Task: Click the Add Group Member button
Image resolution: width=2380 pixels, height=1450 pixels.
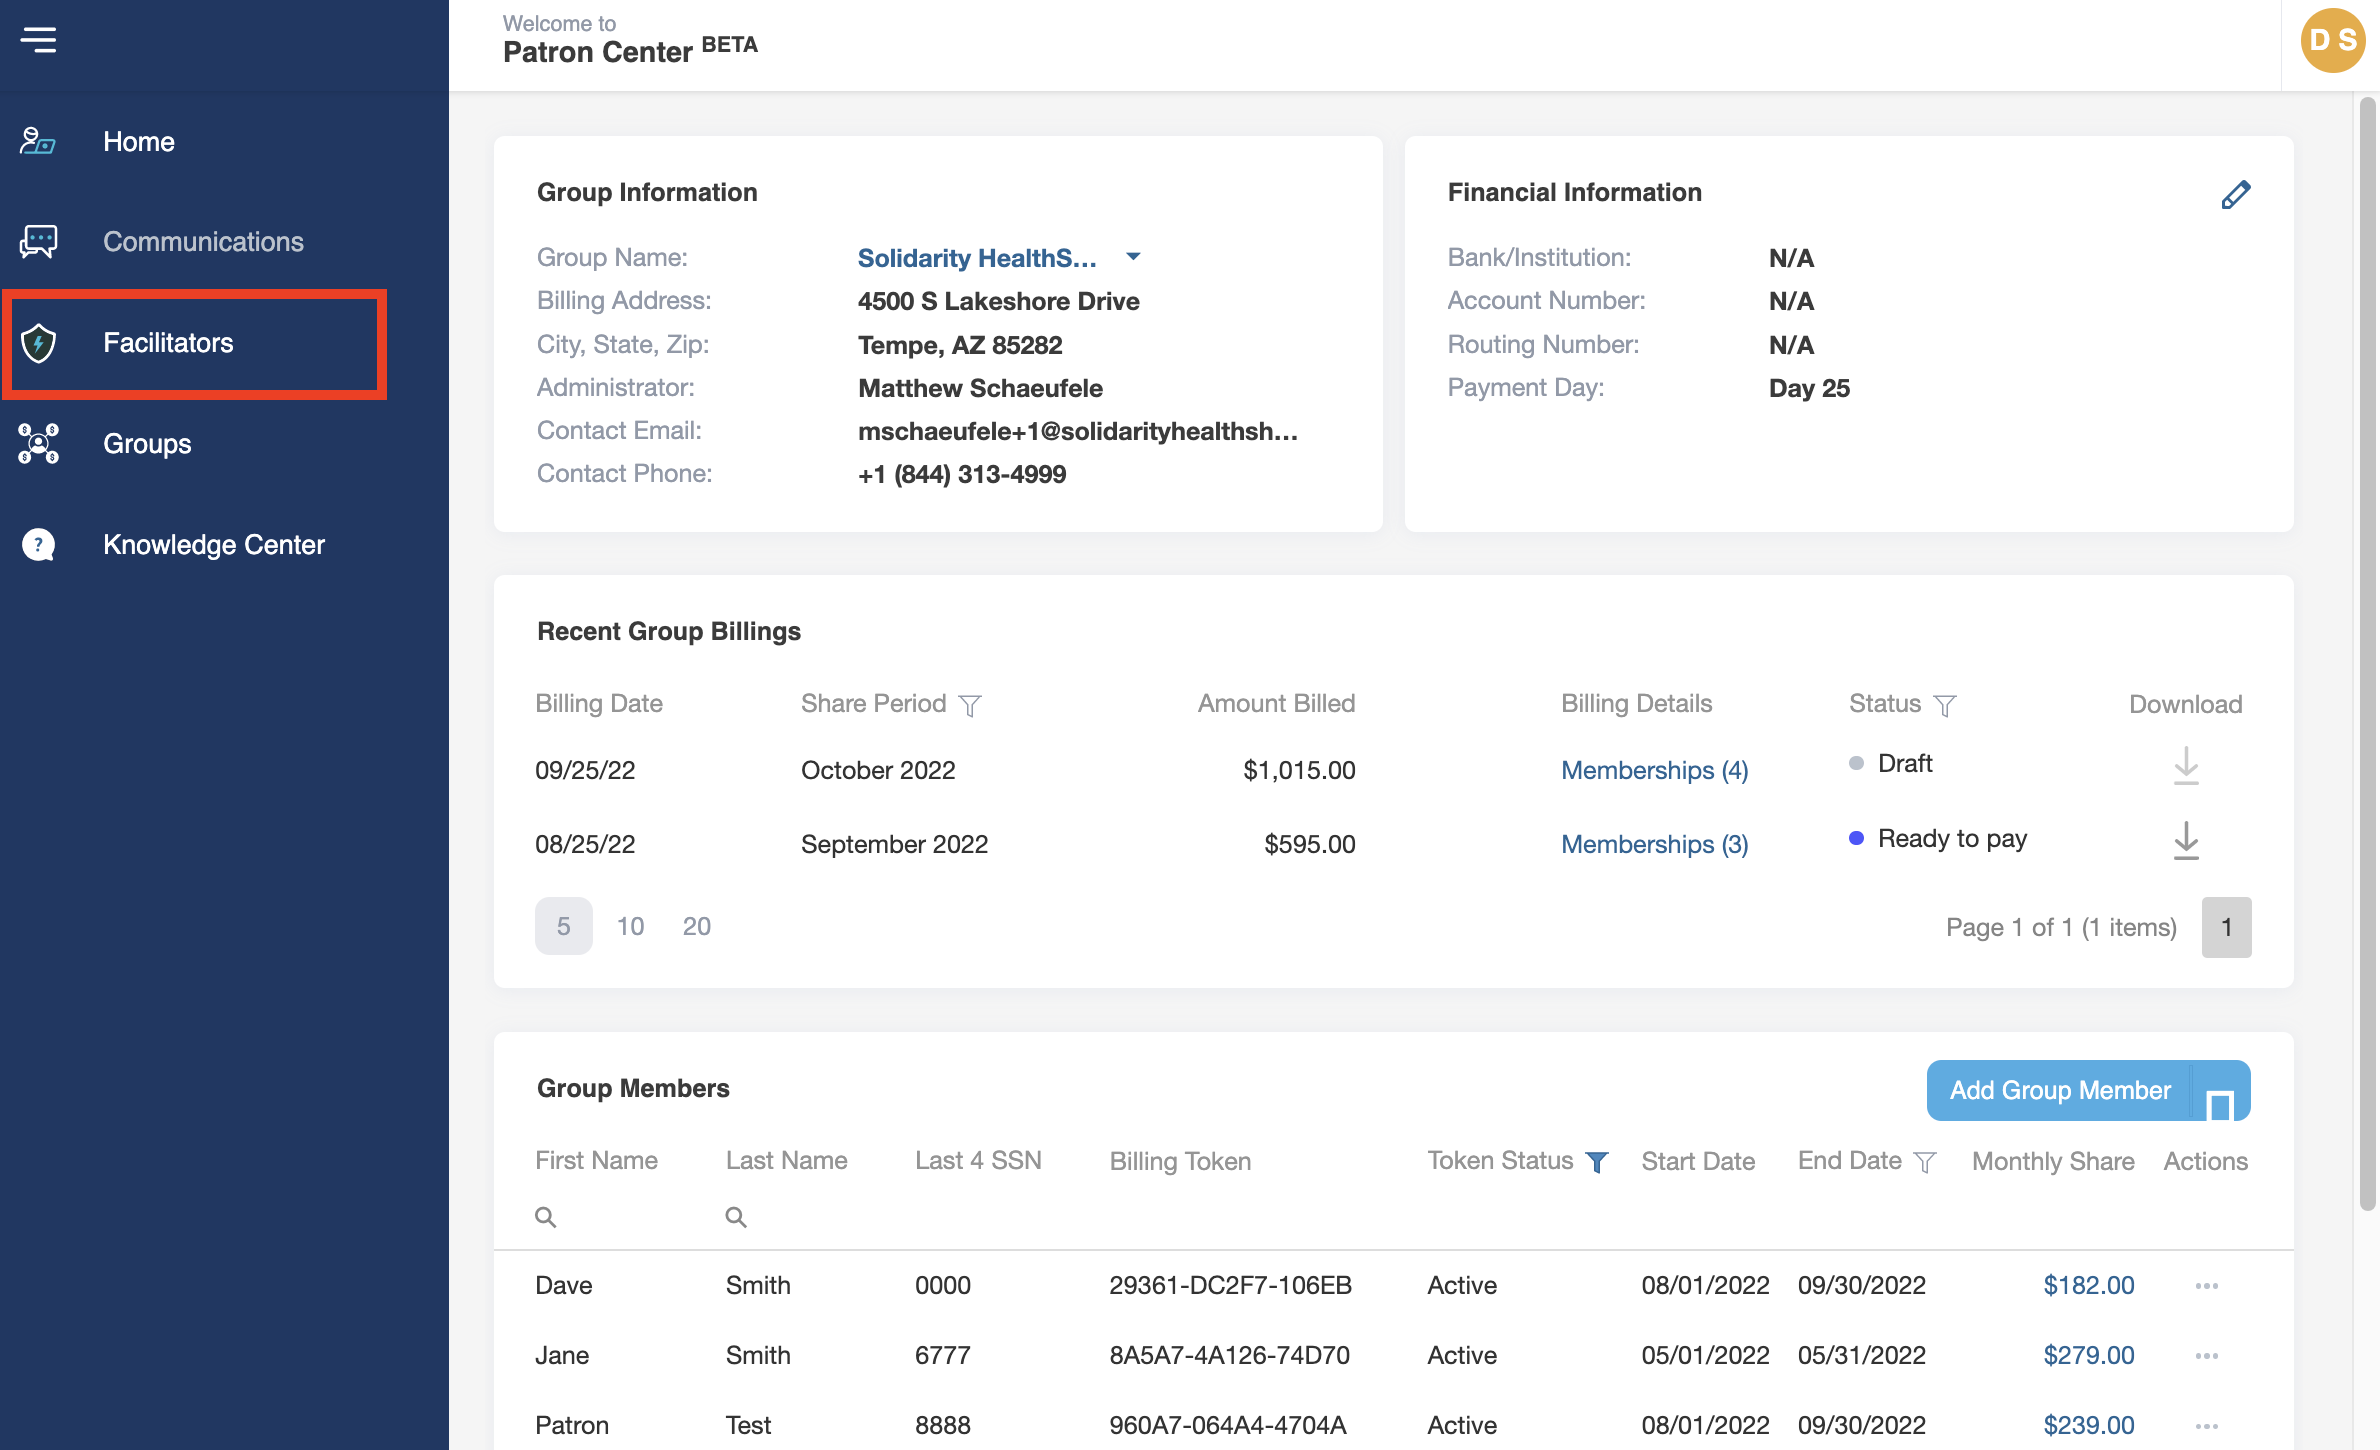Action: [2059, 1091]
